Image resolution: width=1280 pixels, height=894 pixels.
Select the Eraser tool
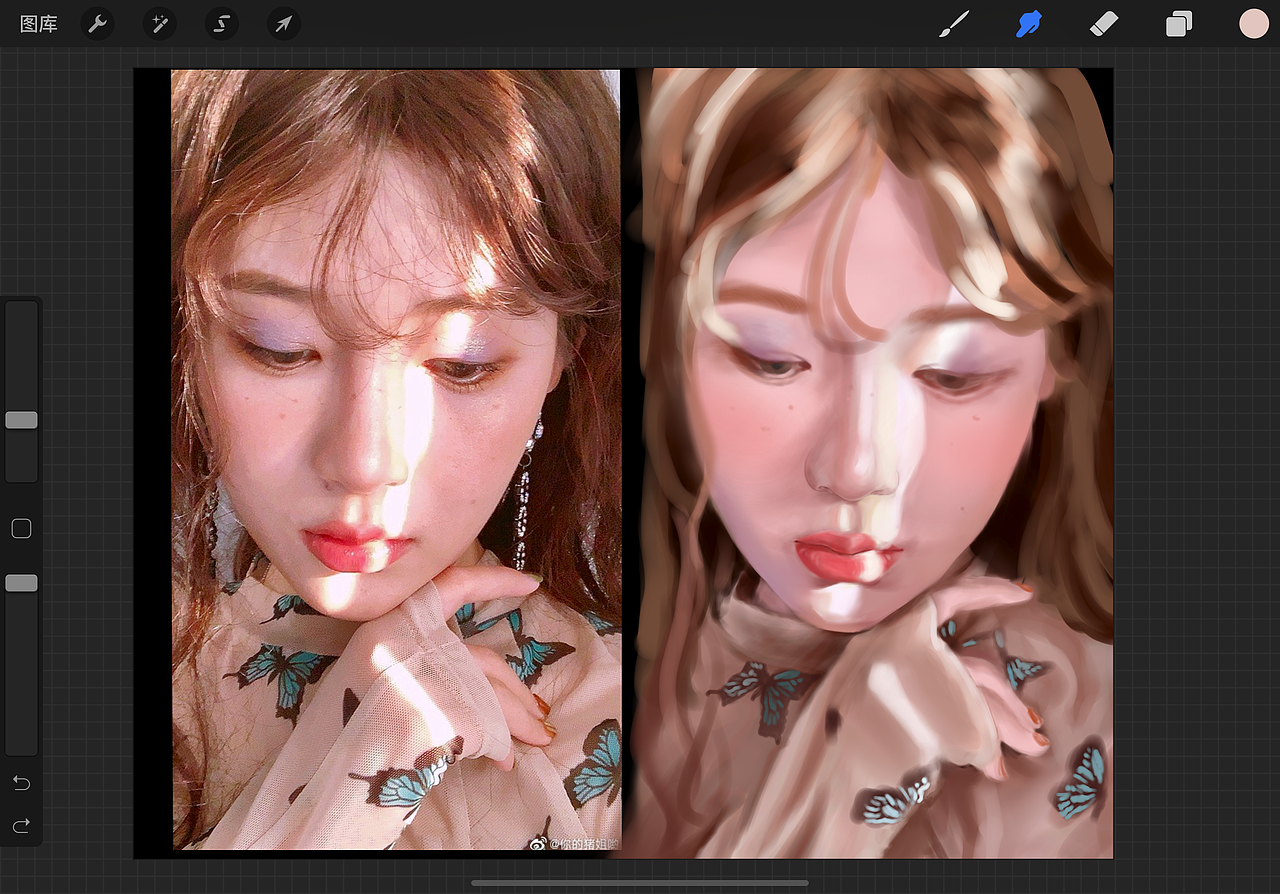[1104, 24]
